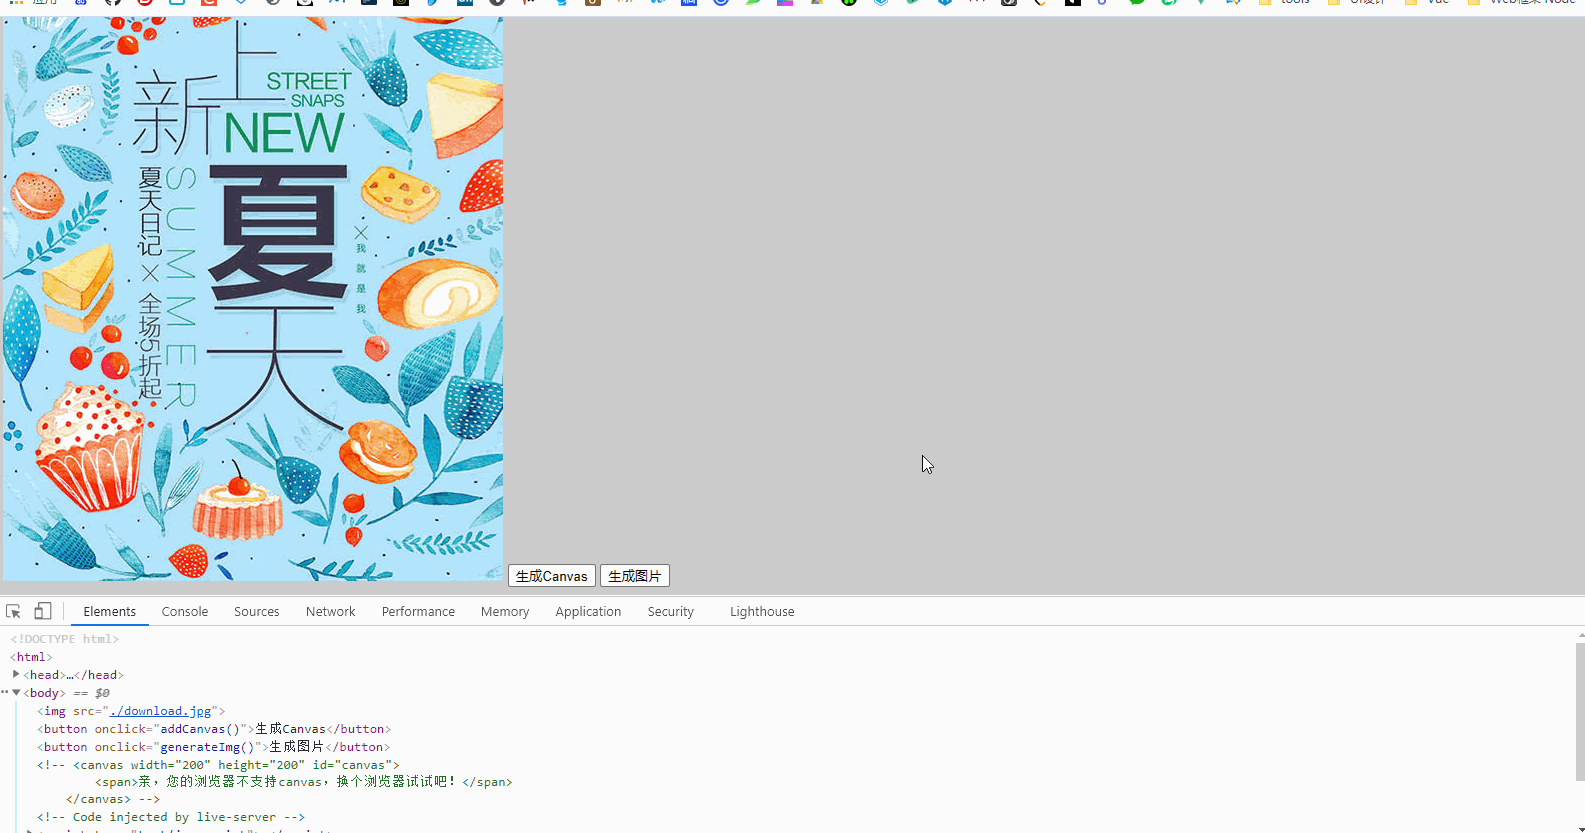
Task: Select the span text about canvas support
Action: (304, 782)
